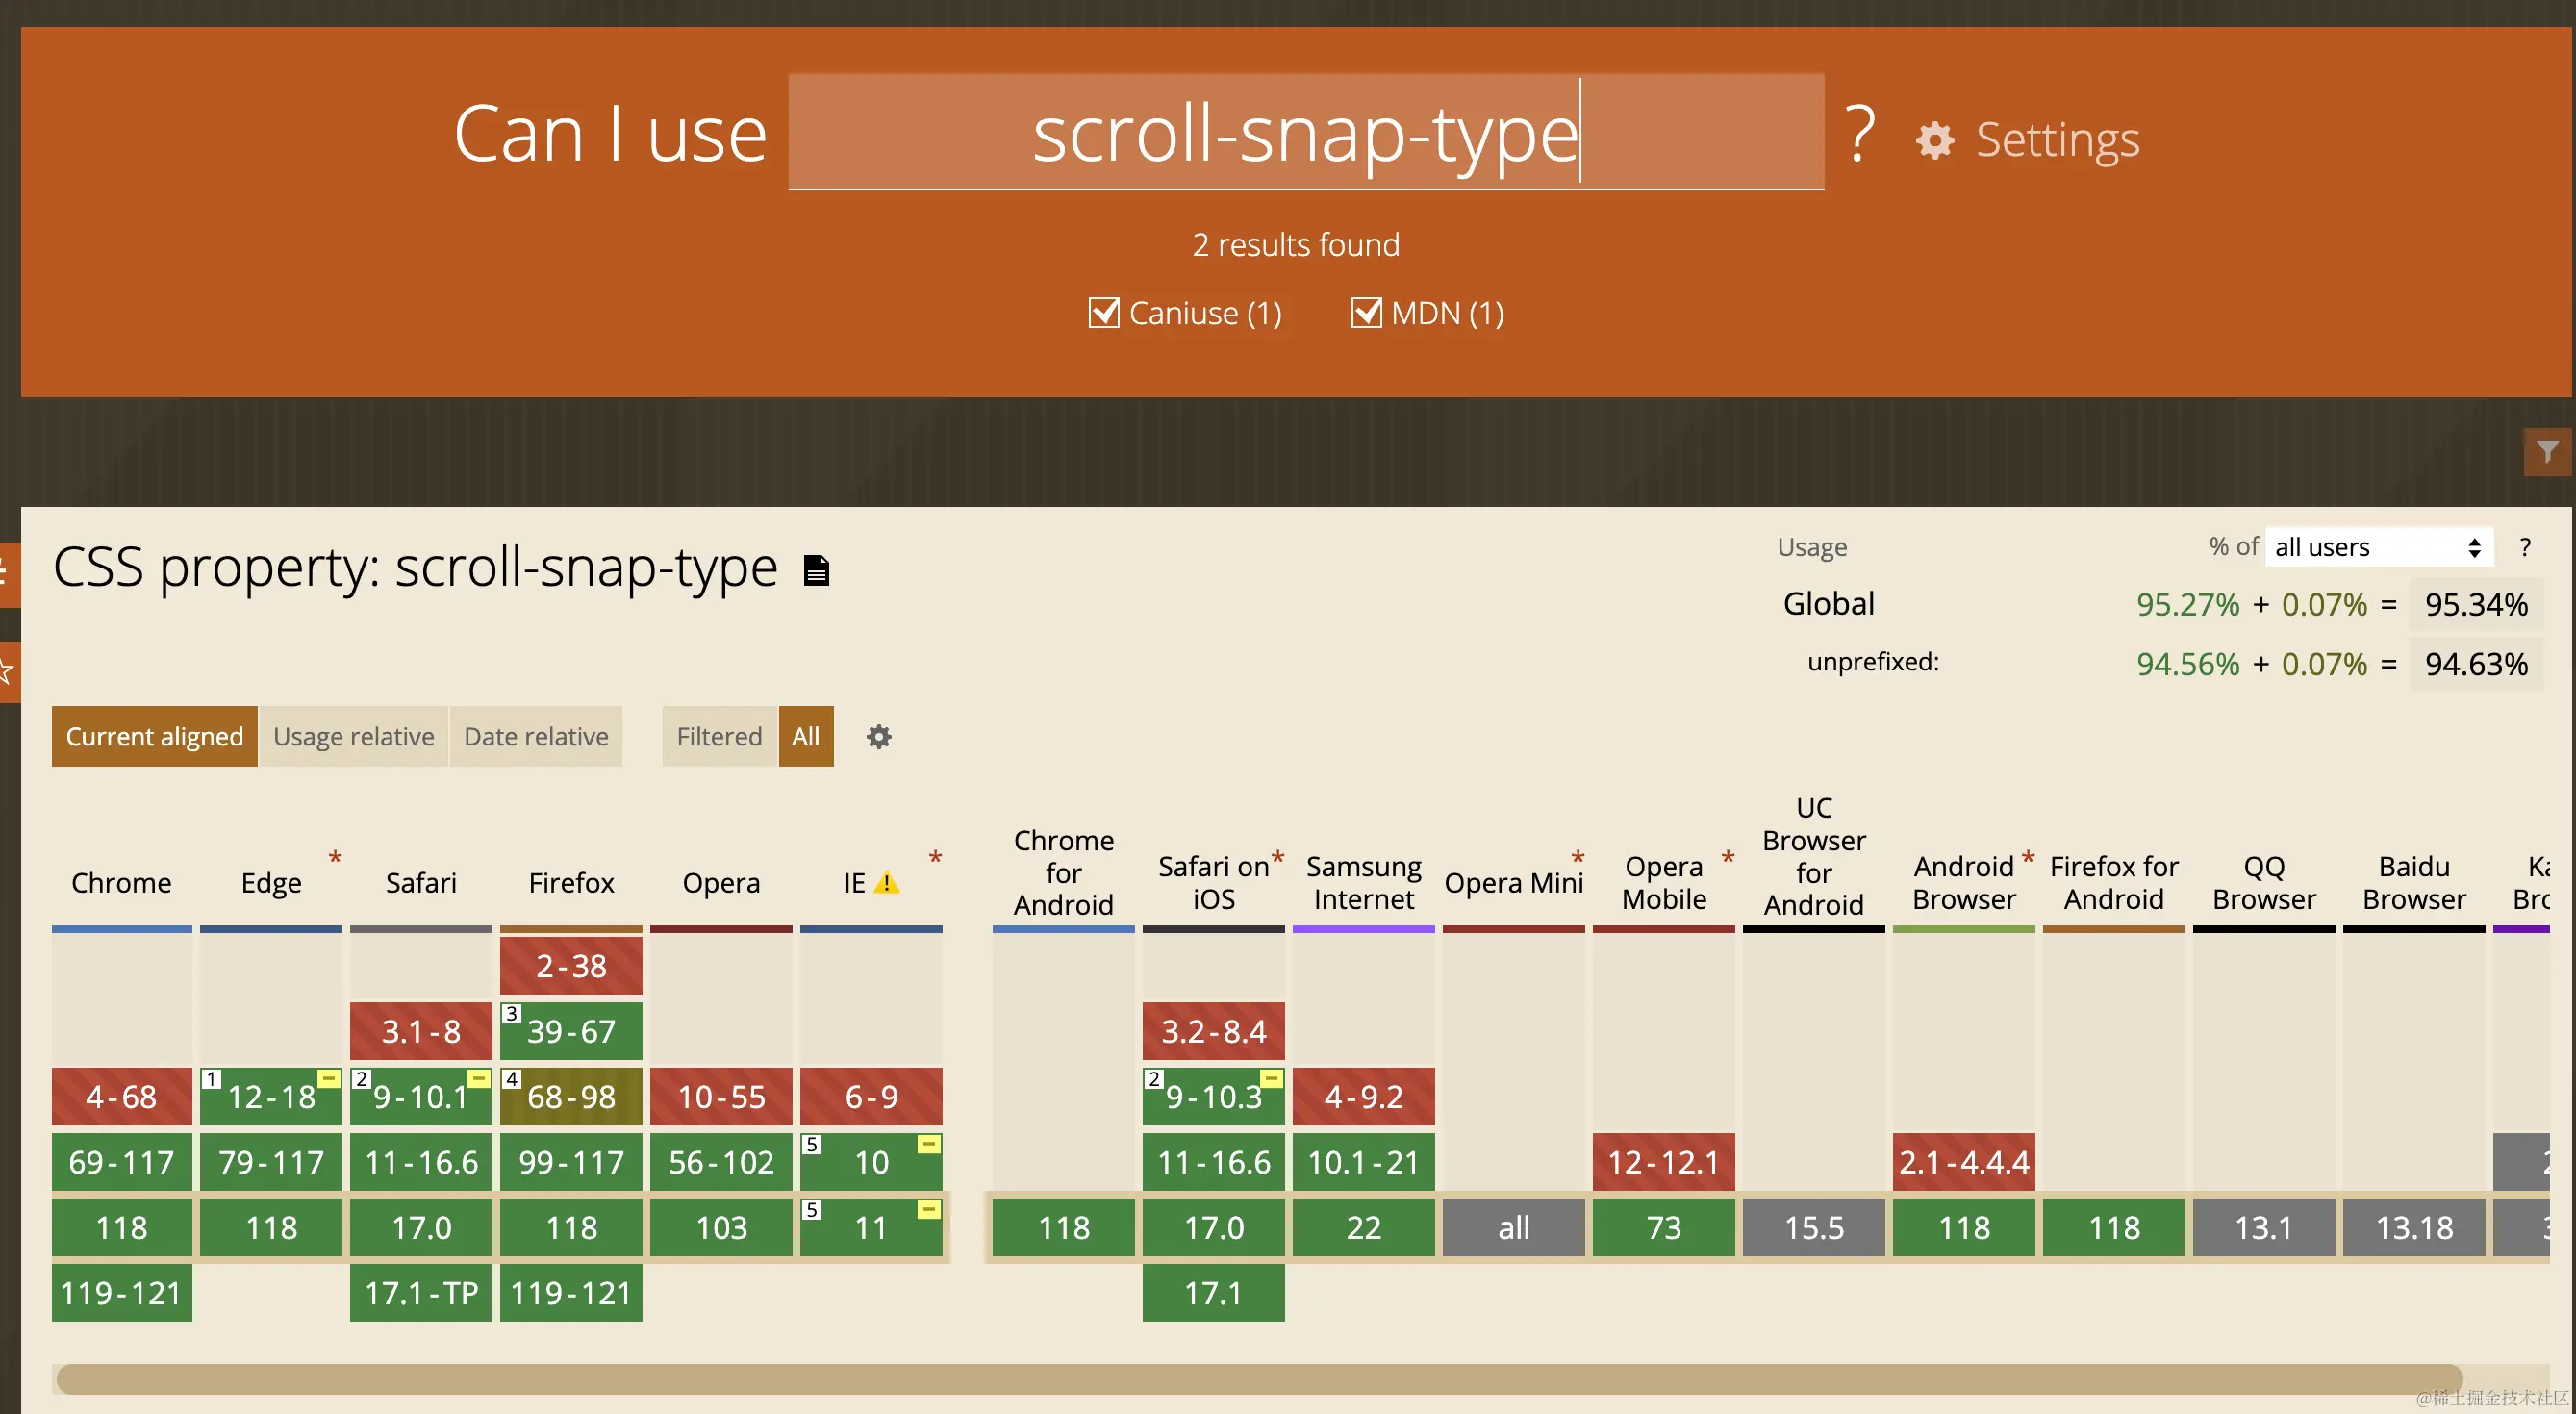Select Opera Mini 'all' cell

[1514, 1227]
